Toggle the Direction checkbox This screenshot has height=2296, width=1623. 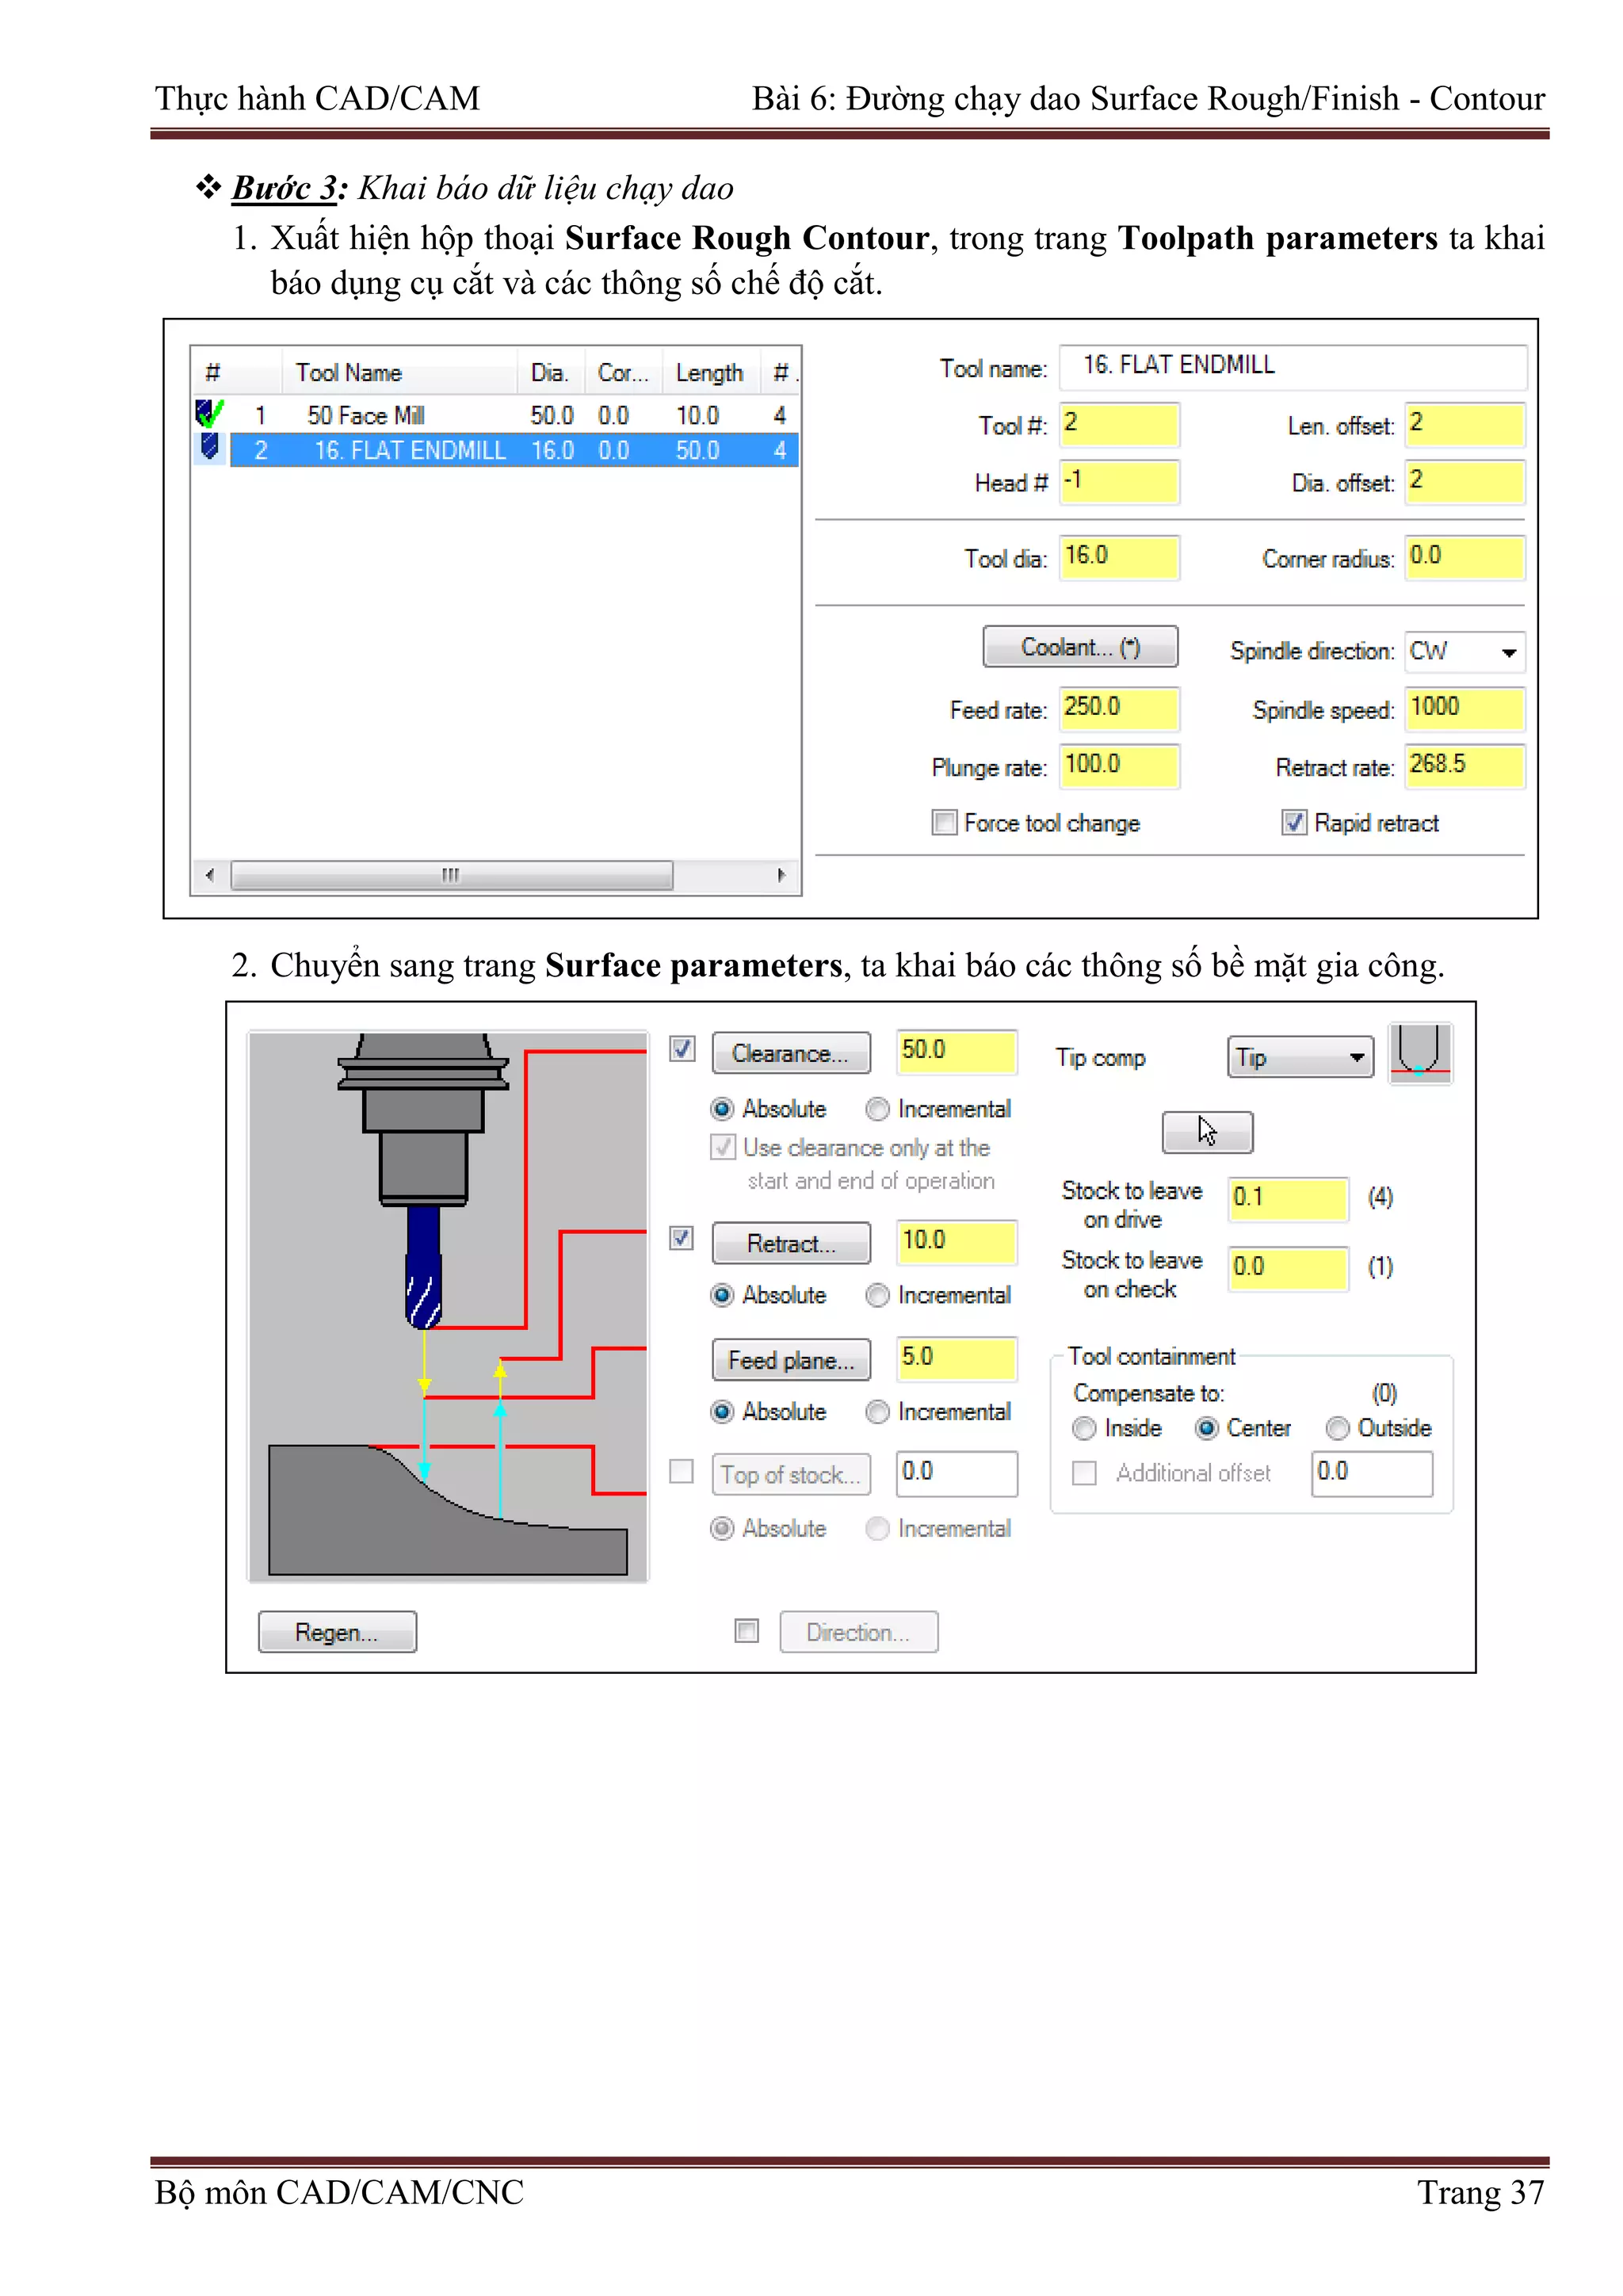pyautogui.click(x=747, y=1631)
